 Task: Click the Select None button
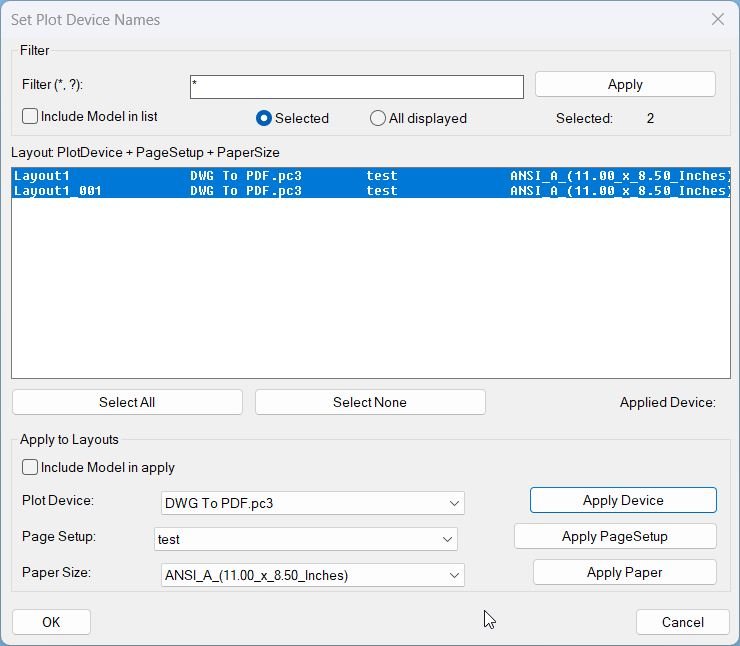[x=370, y=402]
